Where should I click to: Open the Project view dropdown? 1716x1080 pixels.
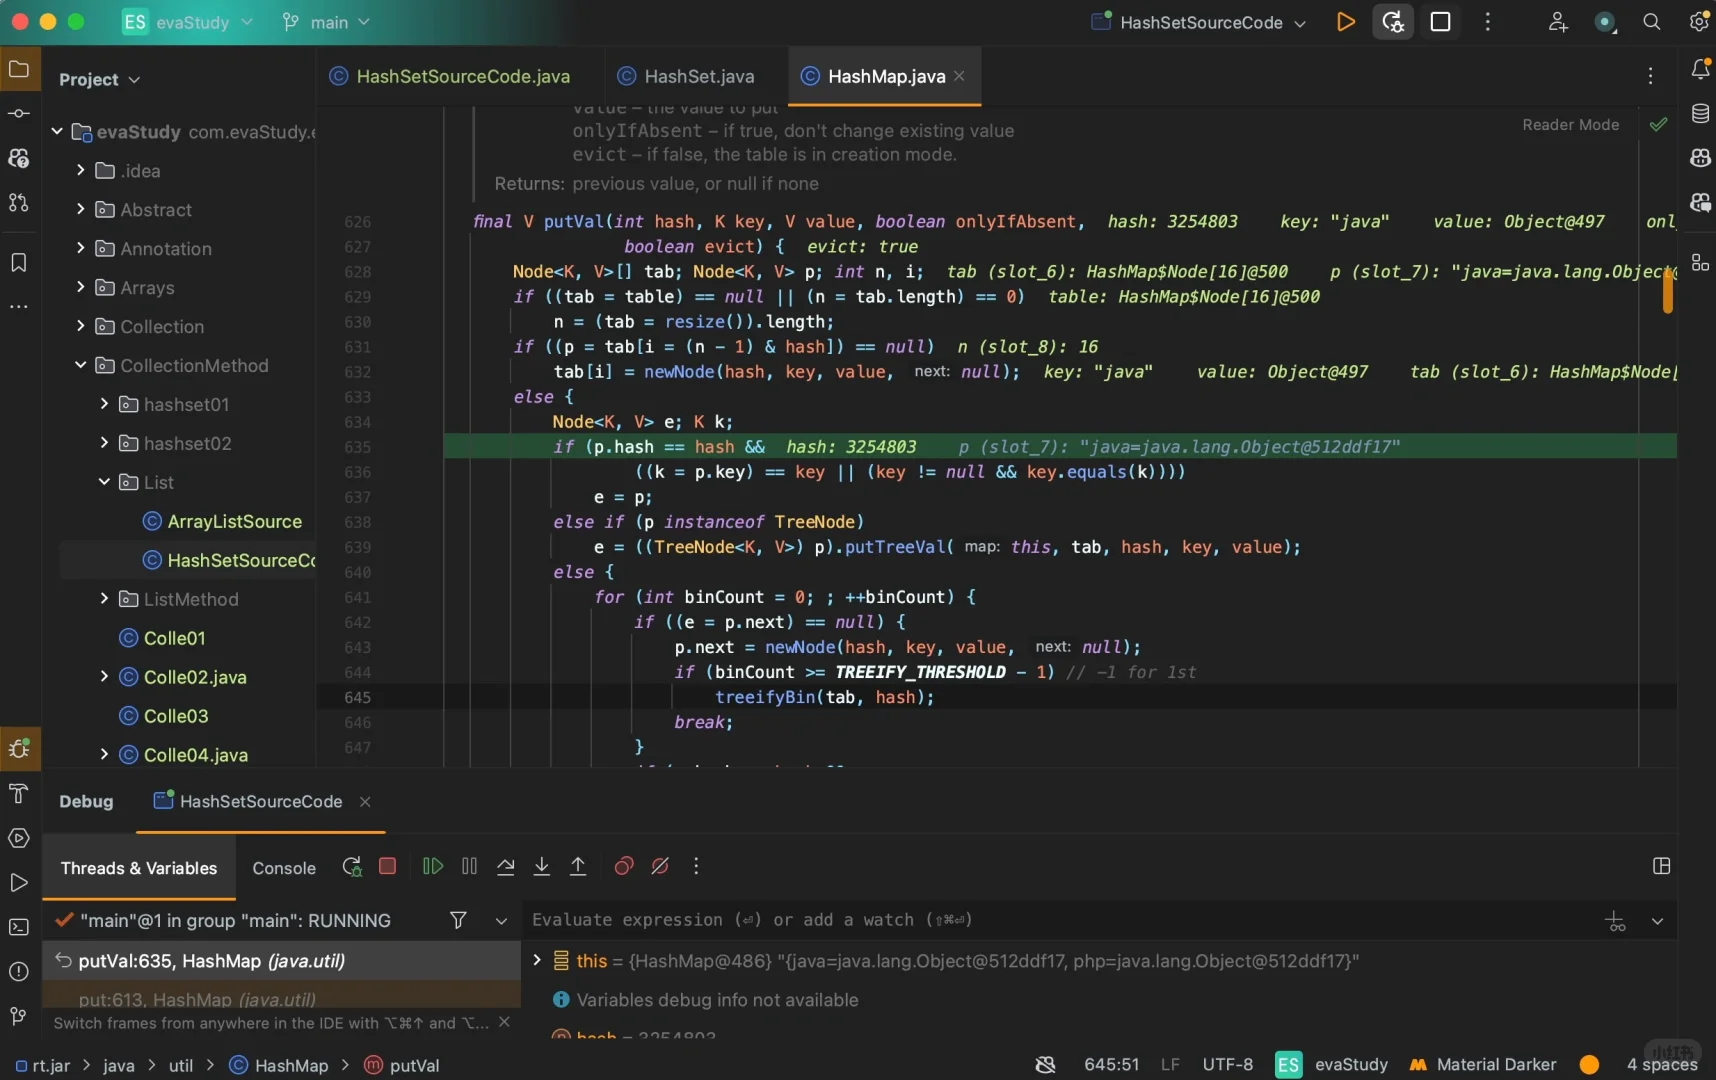coord(100,79)
